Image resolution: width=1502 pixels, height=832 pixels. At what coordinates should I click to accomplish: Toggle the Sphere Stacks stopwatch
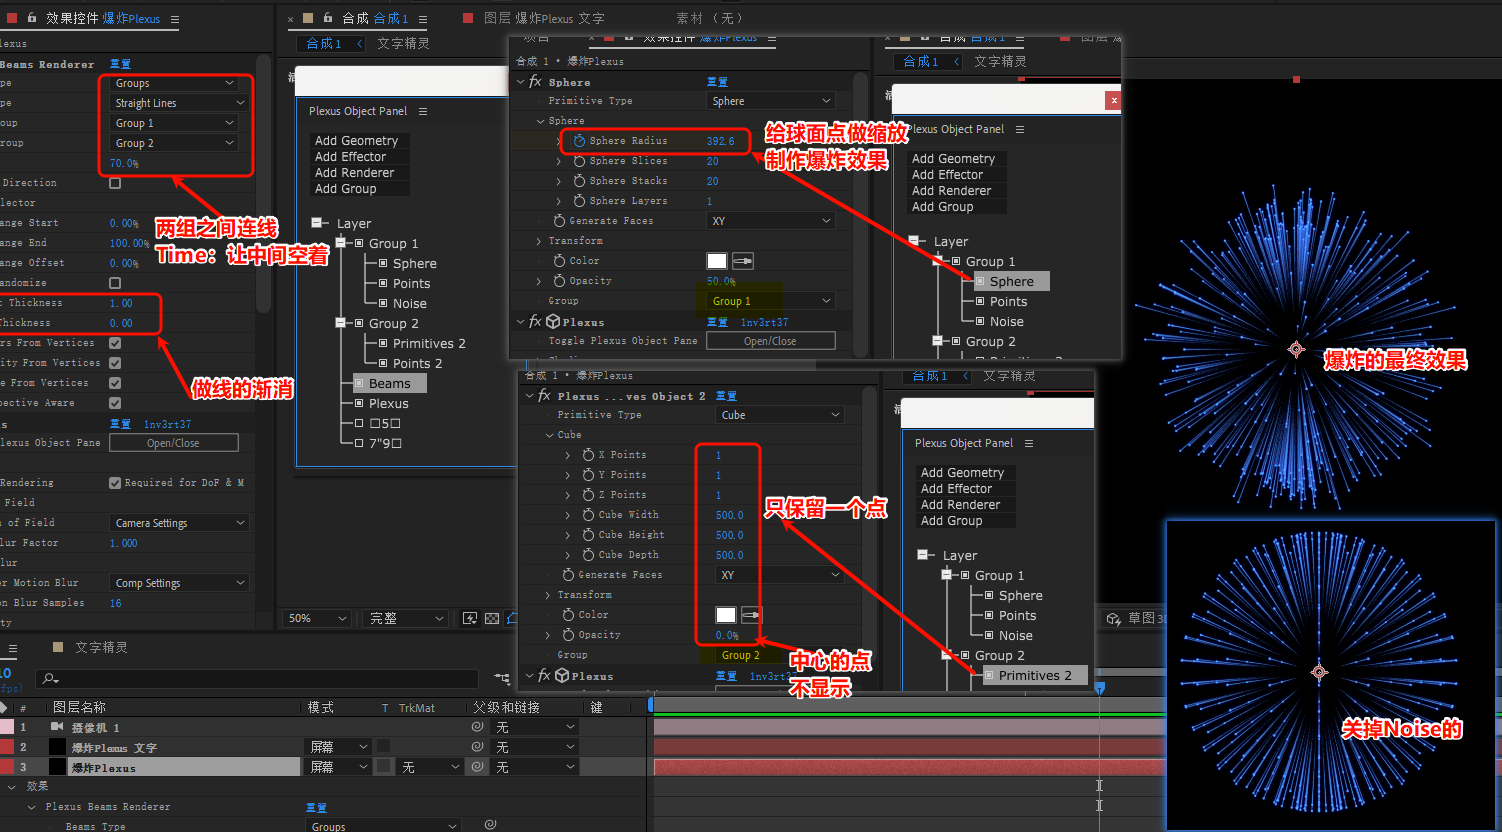(x=579, y=181)
